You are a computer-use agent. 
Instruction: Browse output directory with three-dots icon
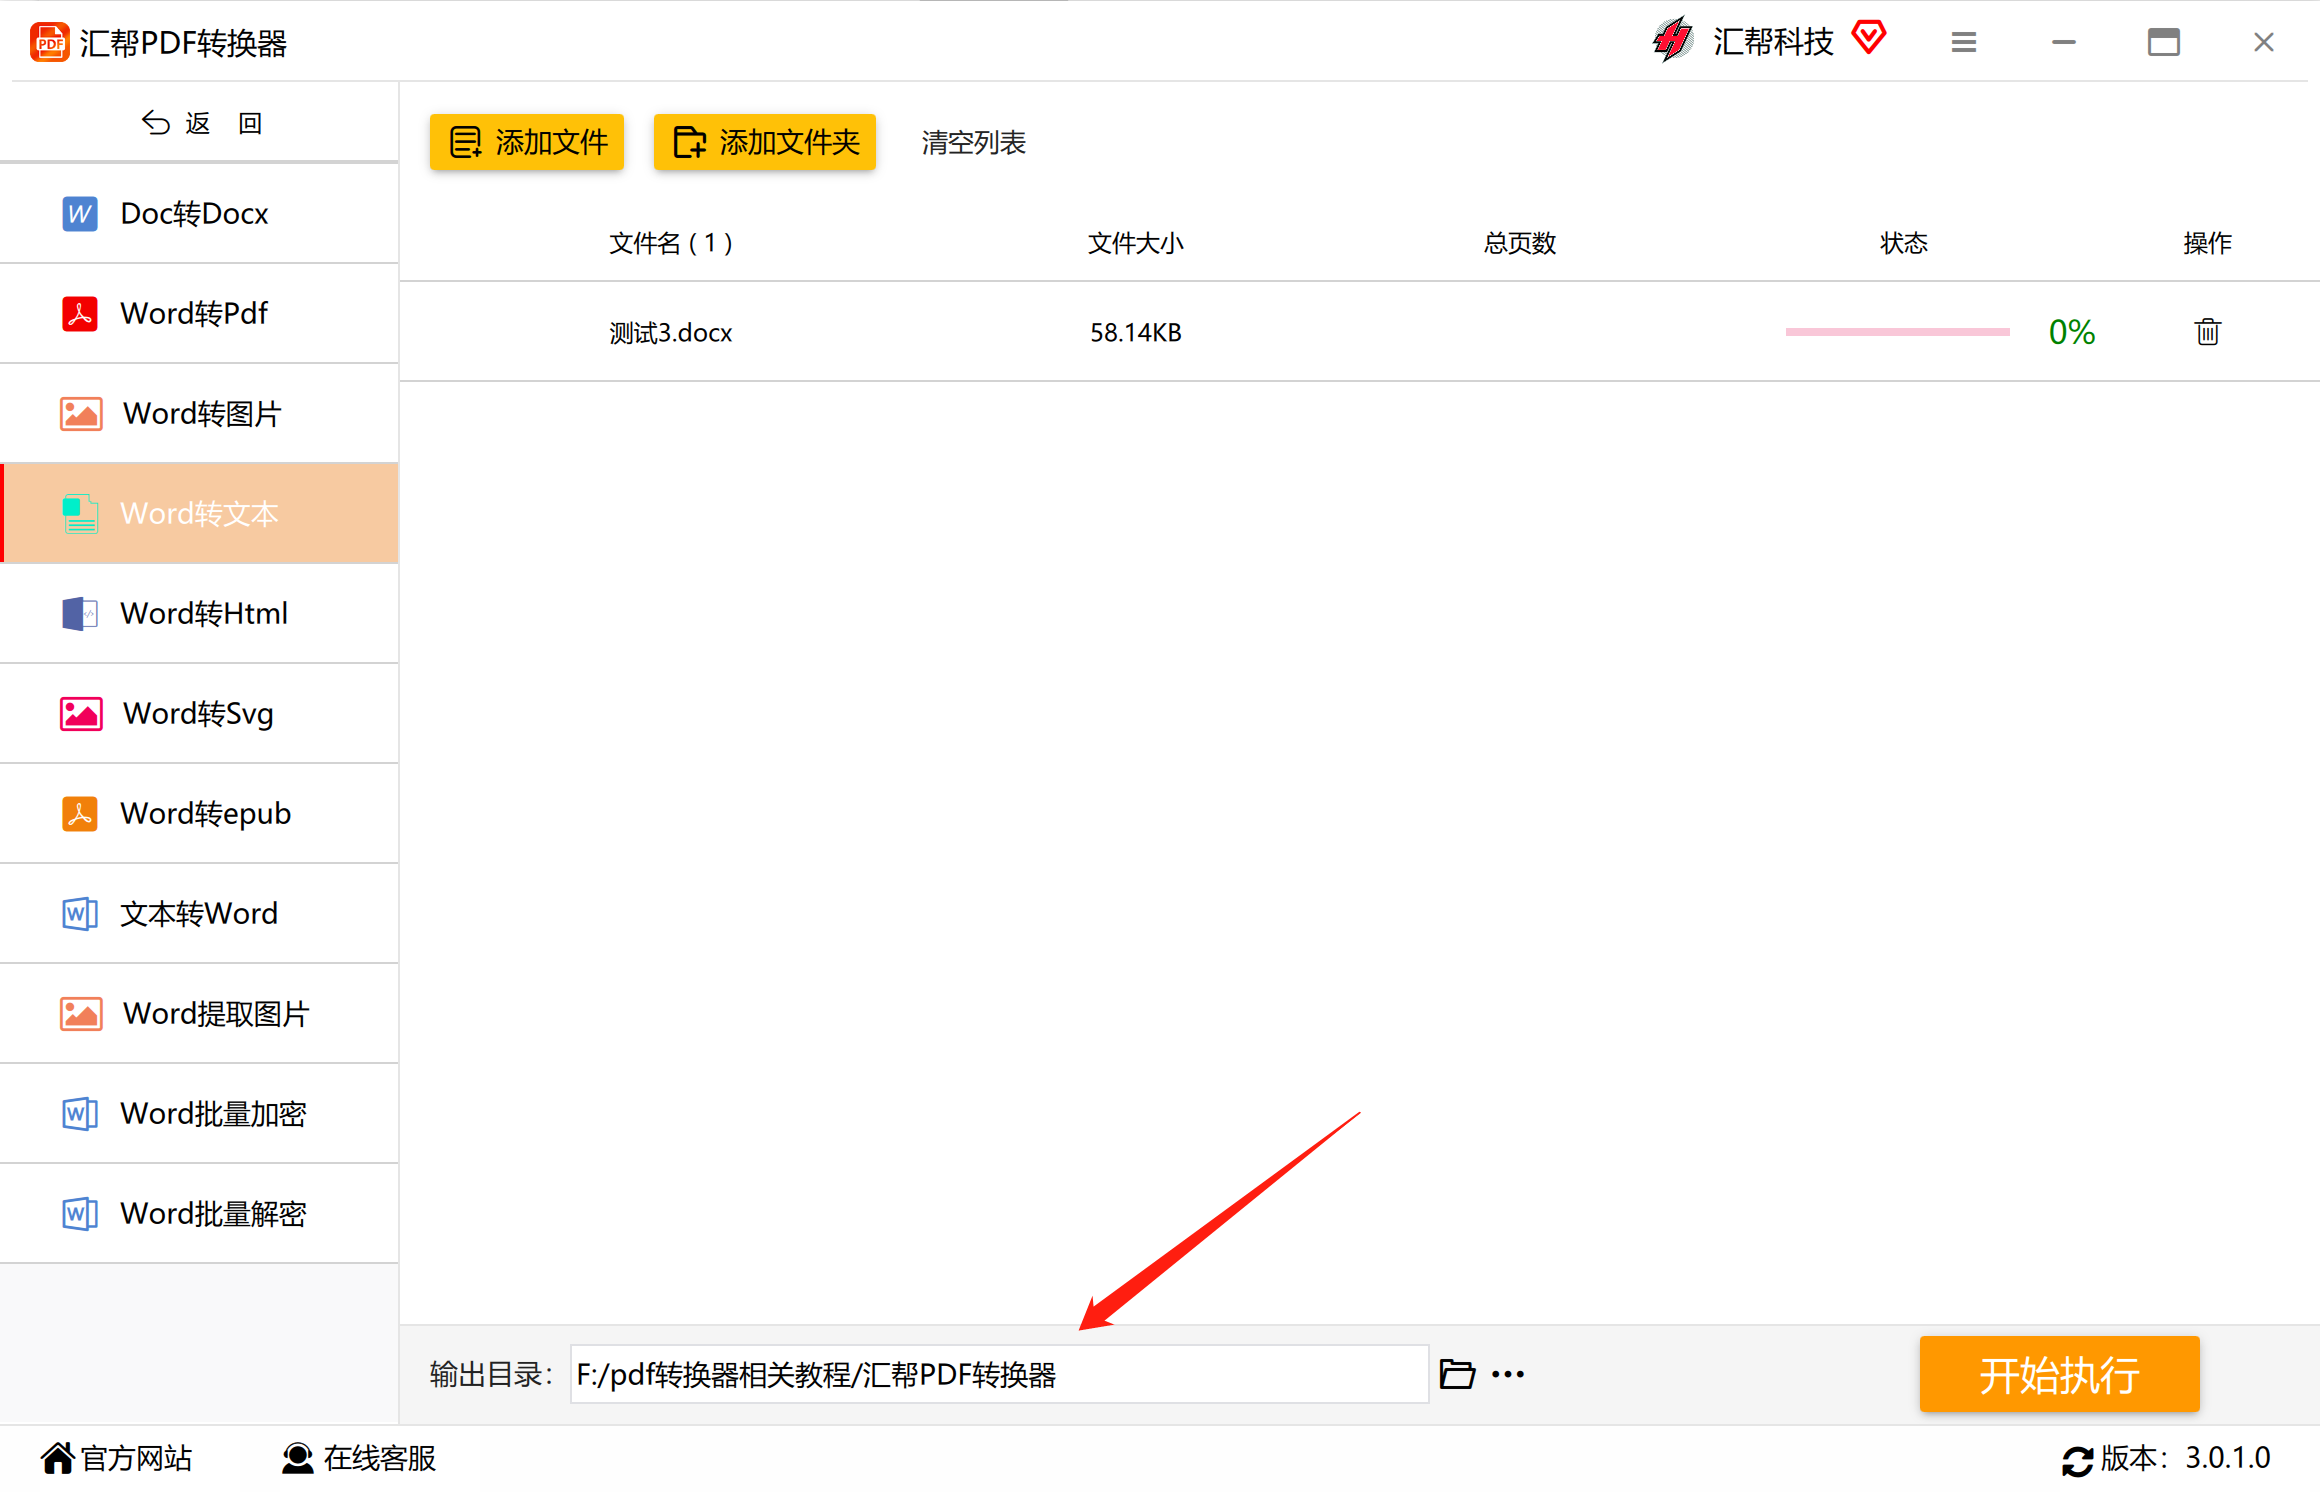click(1508, 1375)
